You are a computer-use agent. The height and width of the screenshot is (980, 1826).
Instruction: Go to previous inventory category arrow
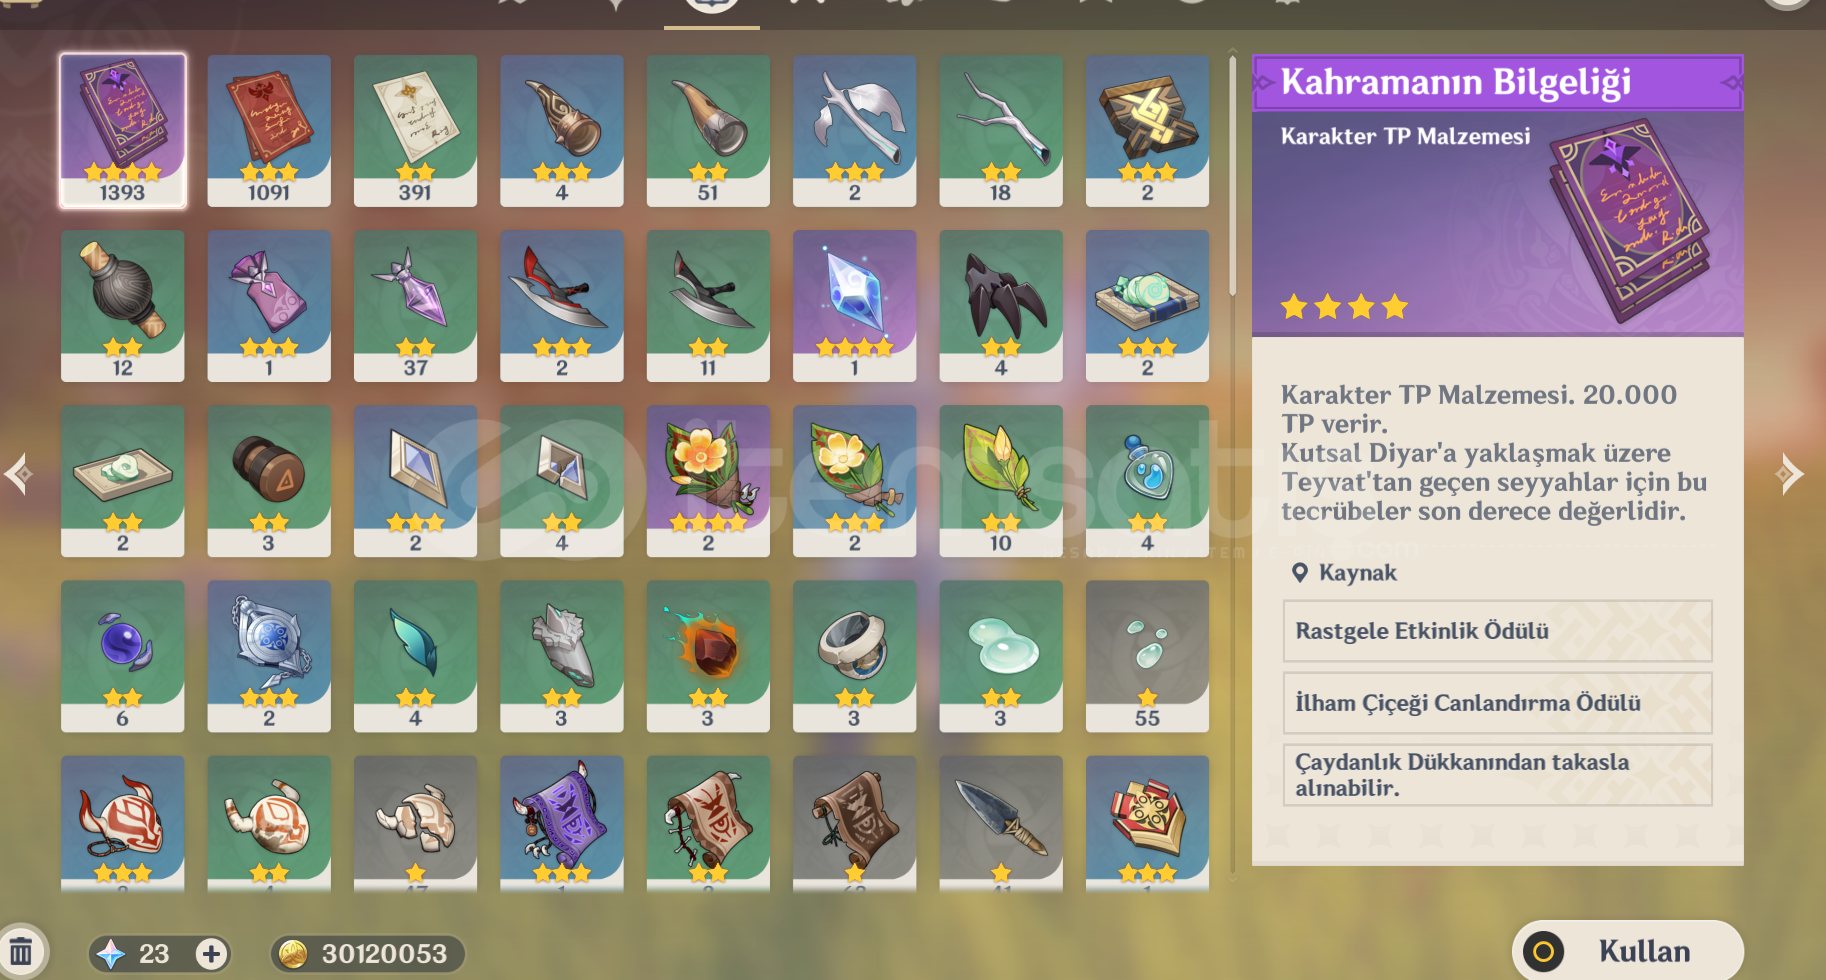click(18, 473)
